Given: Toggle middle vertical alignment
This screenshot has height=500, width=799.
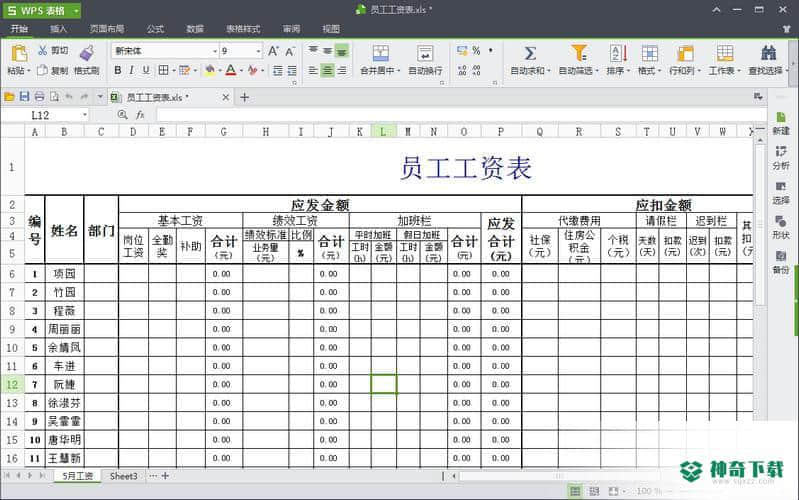Looking at the screenshot, I should [x=328, y=50].
